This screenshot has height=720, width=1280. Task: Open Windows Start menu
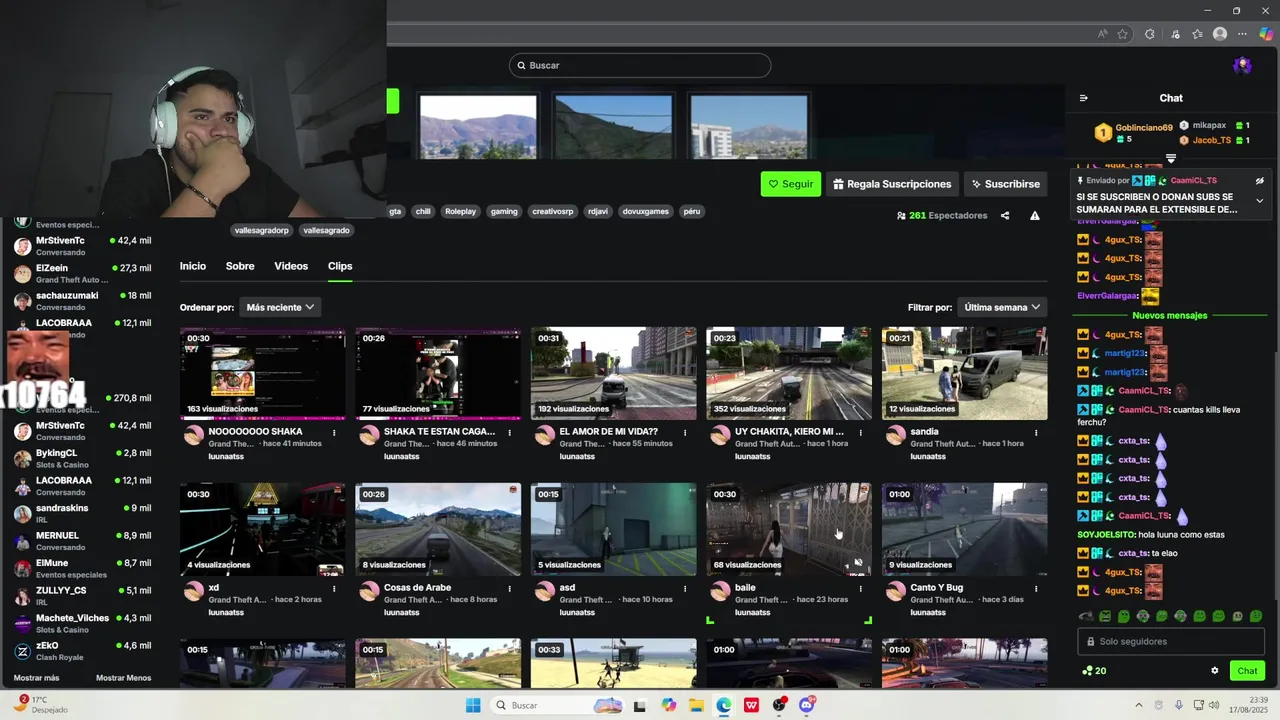pos(473,705)
